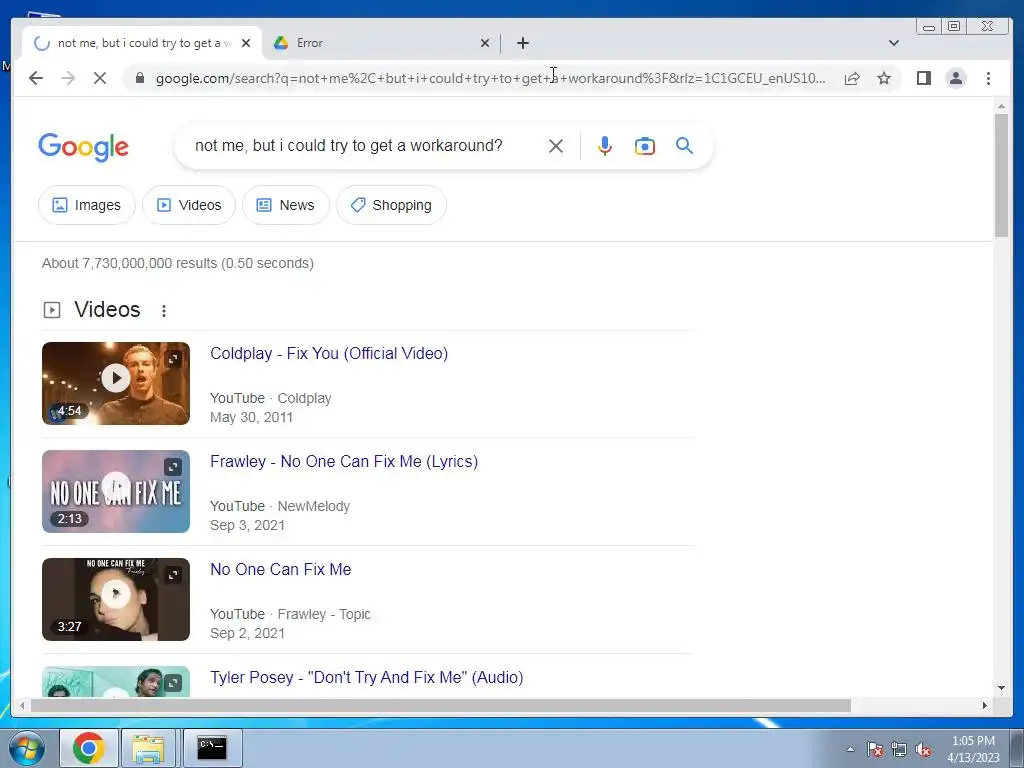Open the Windows Start menu
1024x768 pixels.
tap(26, 748)
